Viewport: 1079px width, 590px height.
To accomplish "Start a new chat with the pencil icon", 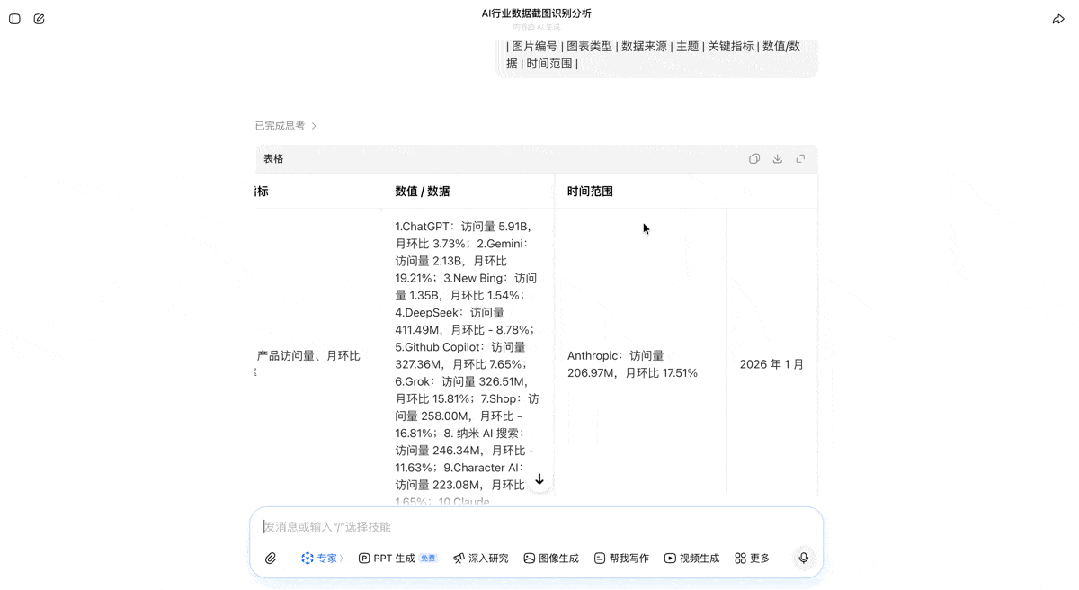I will click(40, 17).
